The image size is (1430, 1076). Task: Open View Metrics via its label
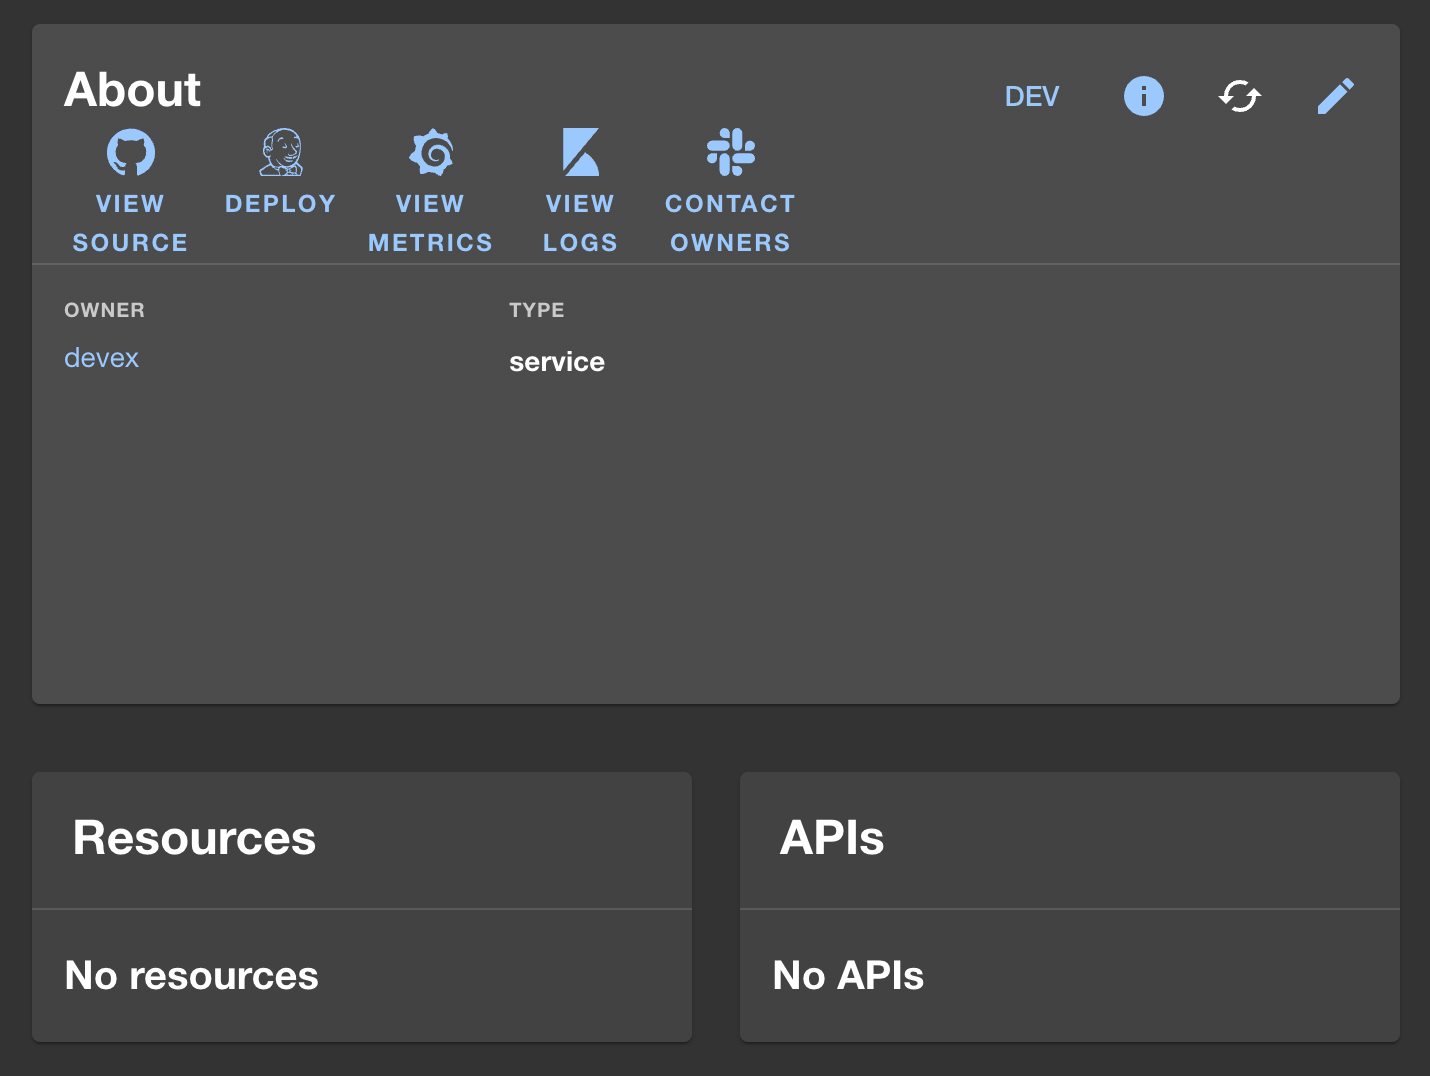click(430, 222)
